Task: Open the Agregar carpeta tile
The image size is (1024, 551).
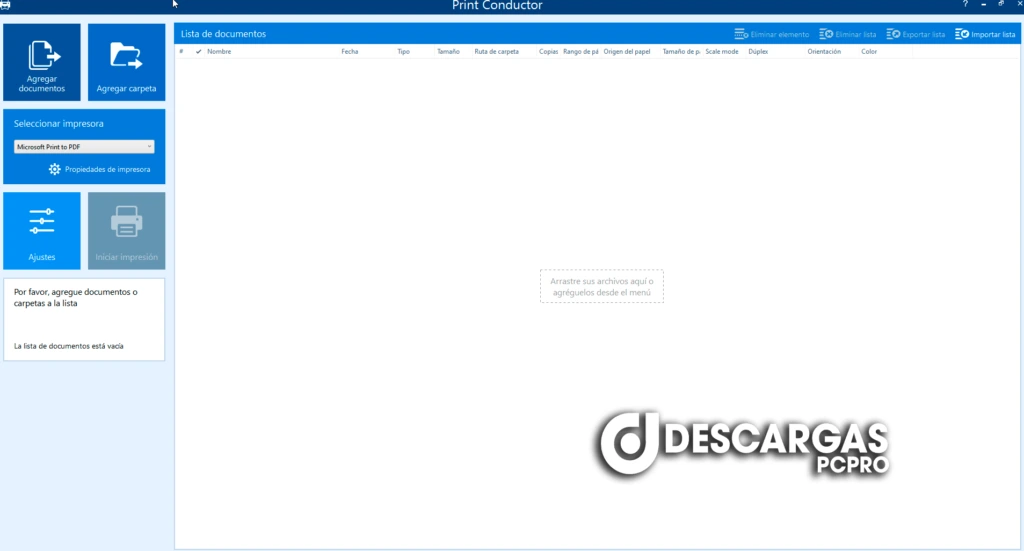Action: coord(126,62)
